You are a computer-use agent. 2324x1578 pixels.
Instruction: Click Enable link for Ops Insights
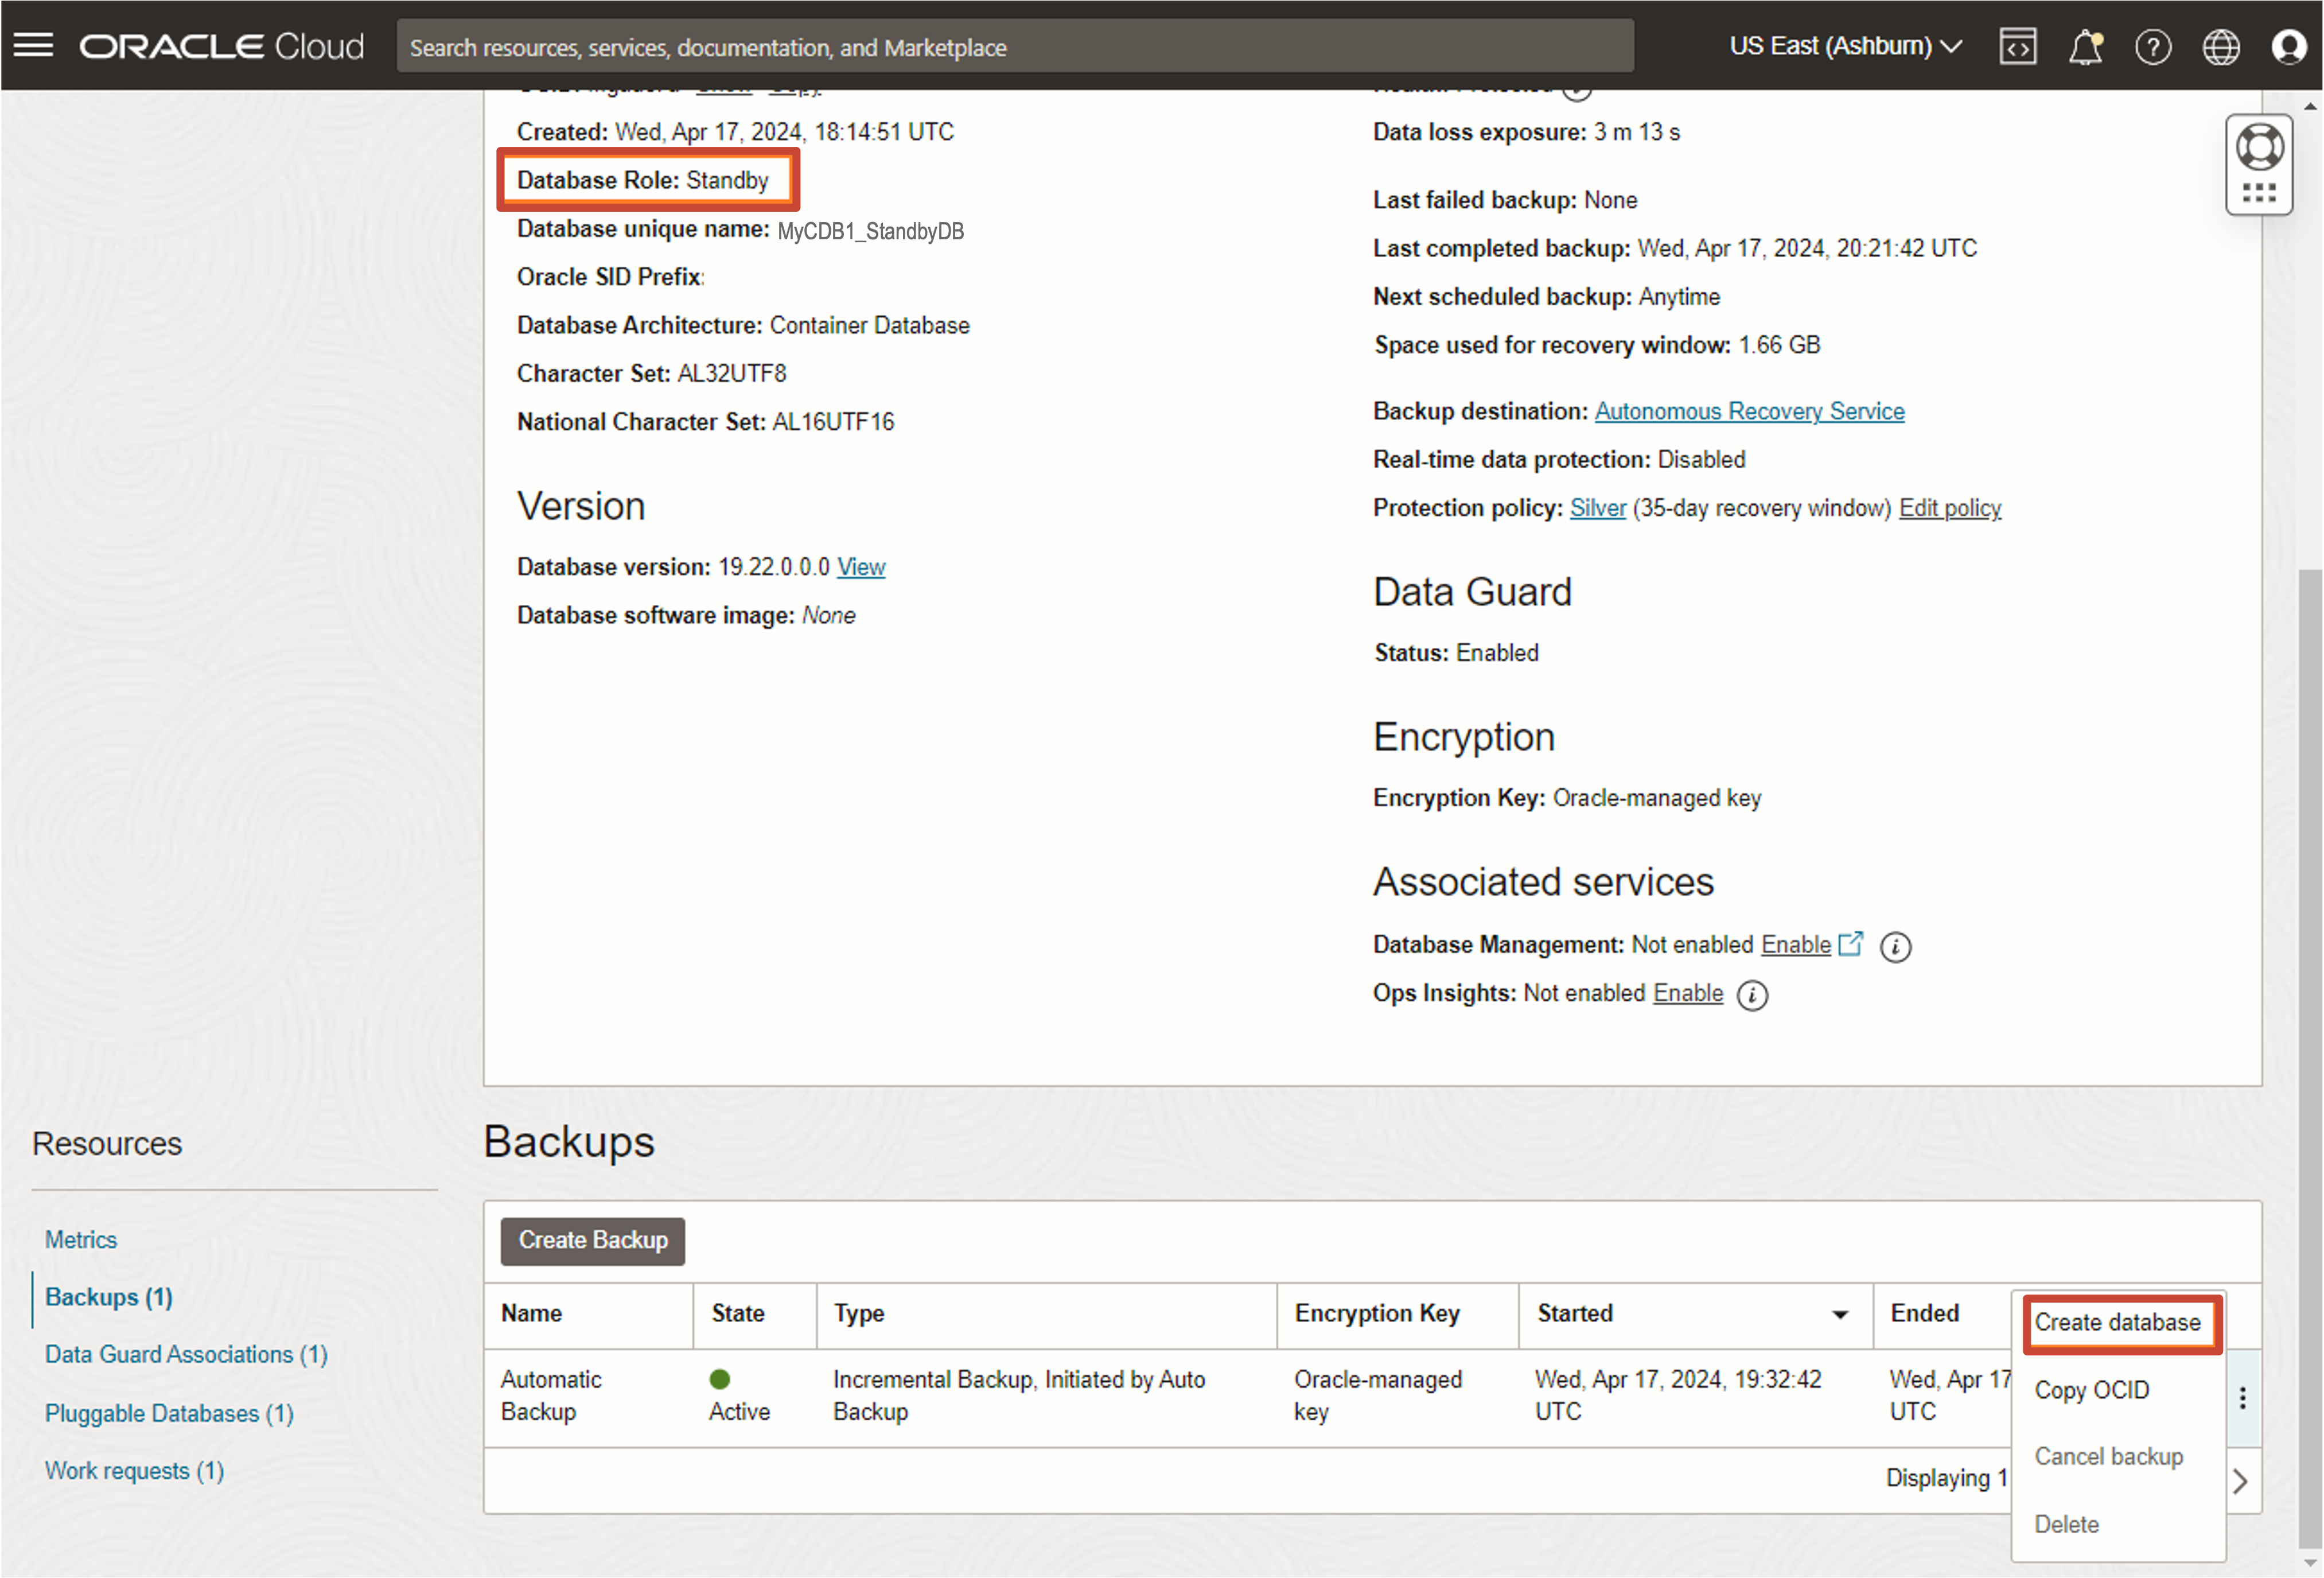click(x=1688, y=993)
